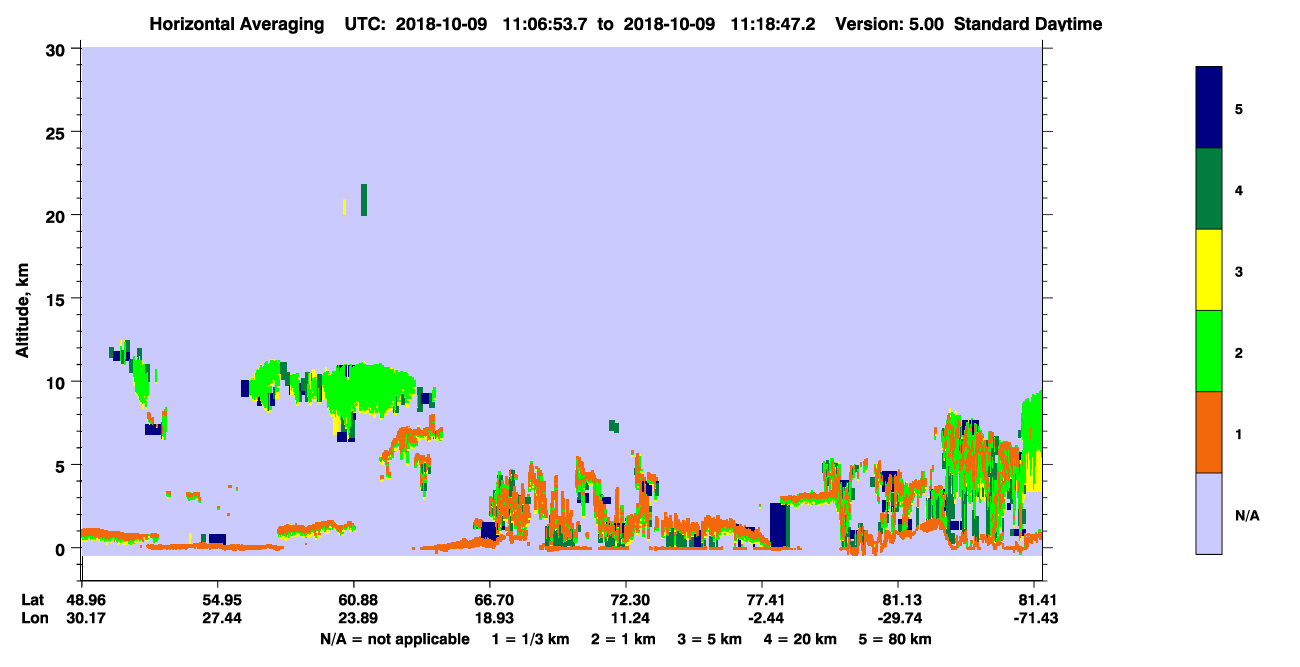Click the longitude value -71.43
Screen dimensions: 1300x667
(1037, 618)
